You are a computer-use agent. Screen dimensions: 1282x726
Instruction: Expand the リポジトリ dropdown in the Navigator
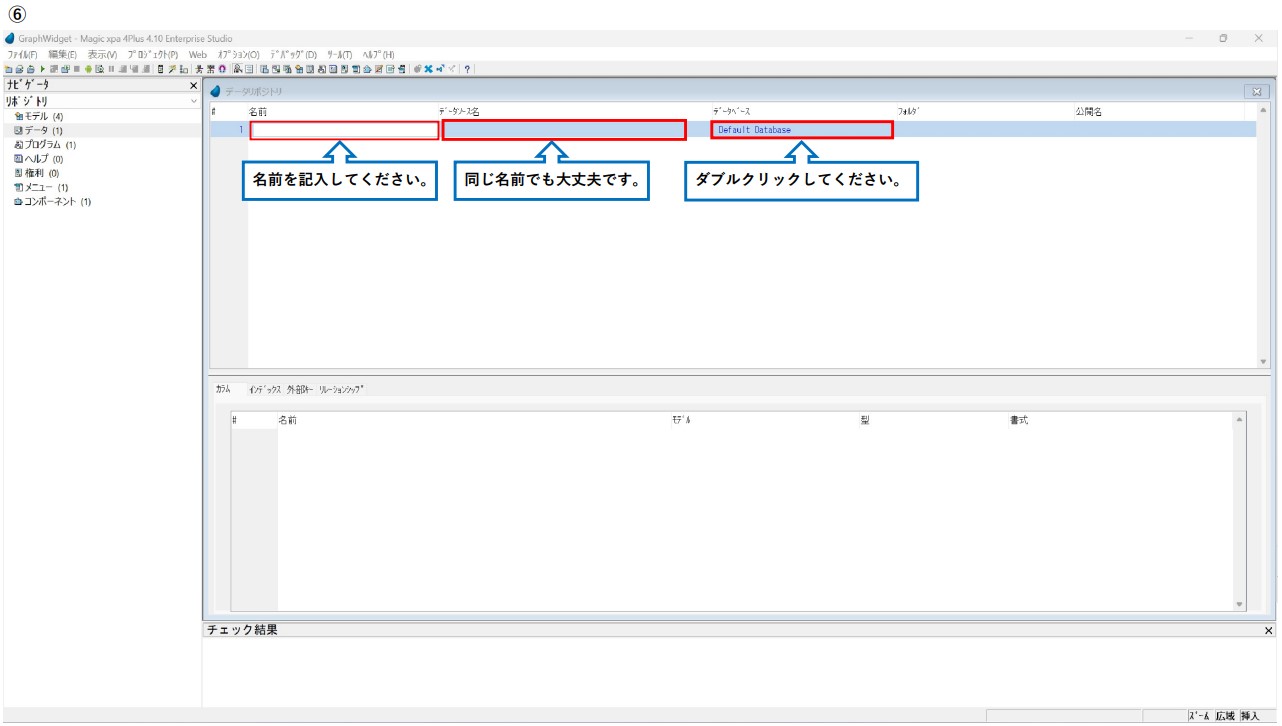pos(193,102)
